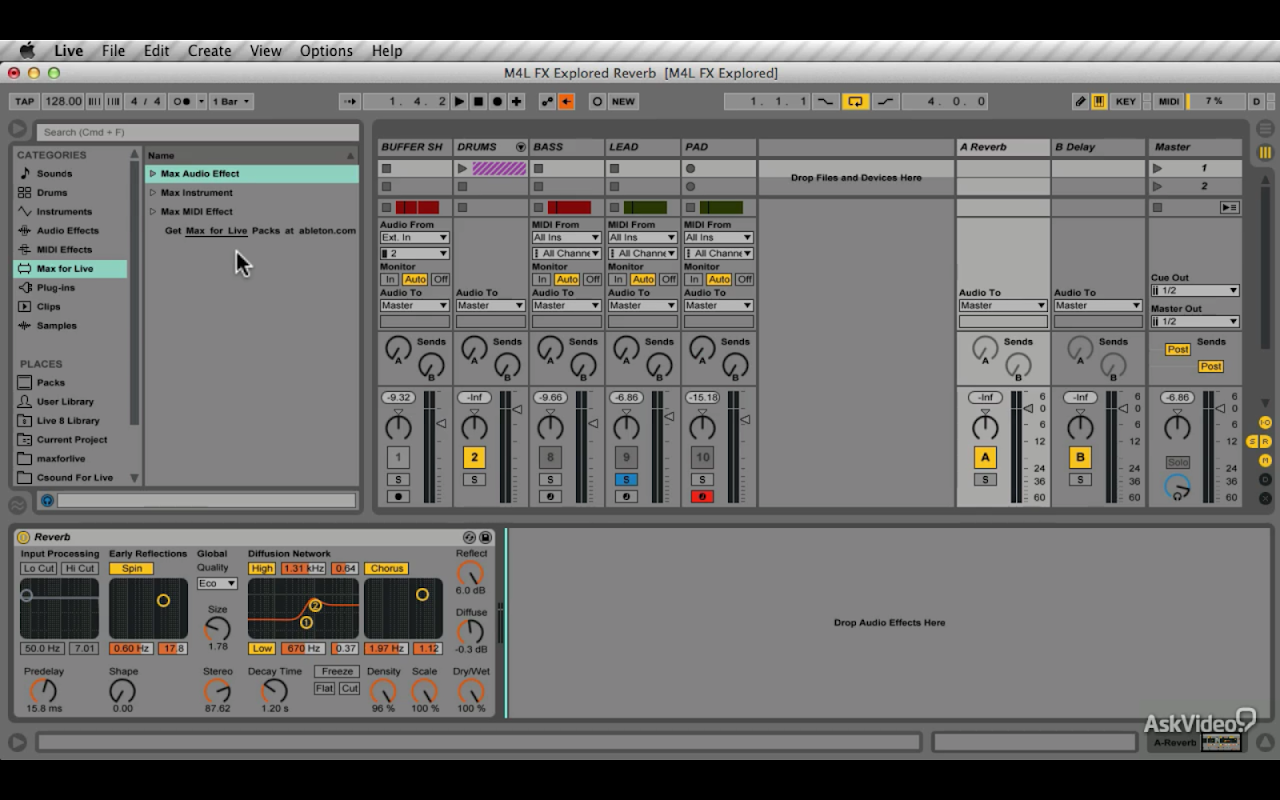This screenshot has width=1280, height=800.
Task: Click the Reverb Dry/Wet knob
Action: pyautogui.click(x=471, y=691)
